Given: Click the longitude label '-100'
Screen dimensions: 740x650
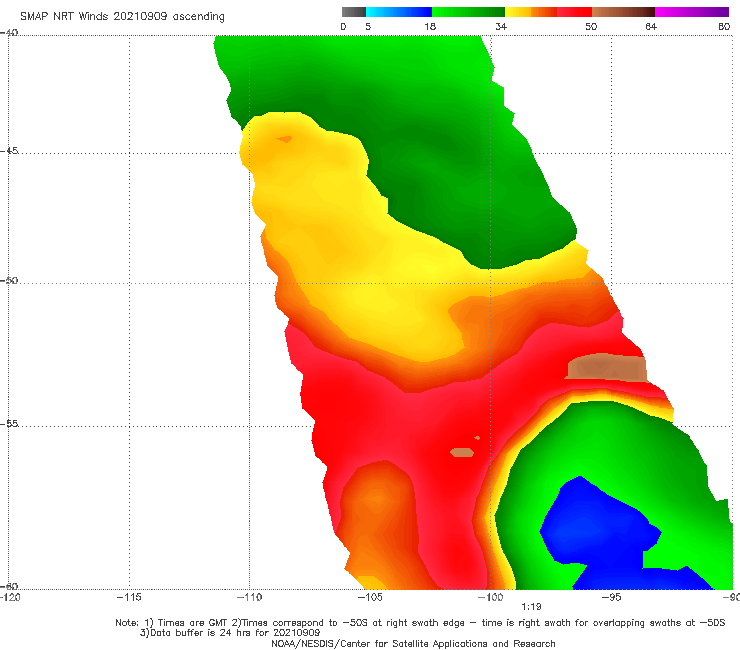Looking at the screenshot, I should tap(490, 597).
